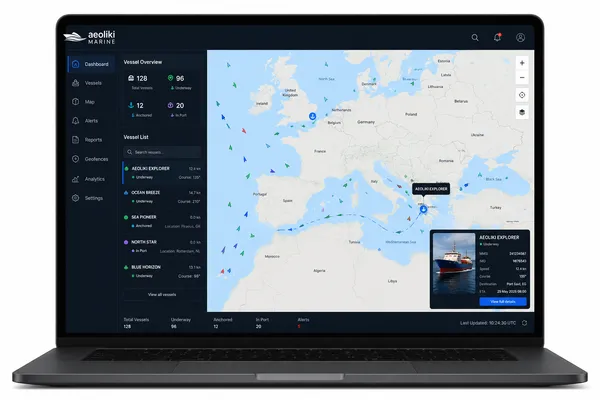The height and width of the screenshot is (400, 600).
Task: Click the AEOLIKI EXPLORER map tooltip label
Action: [431, 189]
